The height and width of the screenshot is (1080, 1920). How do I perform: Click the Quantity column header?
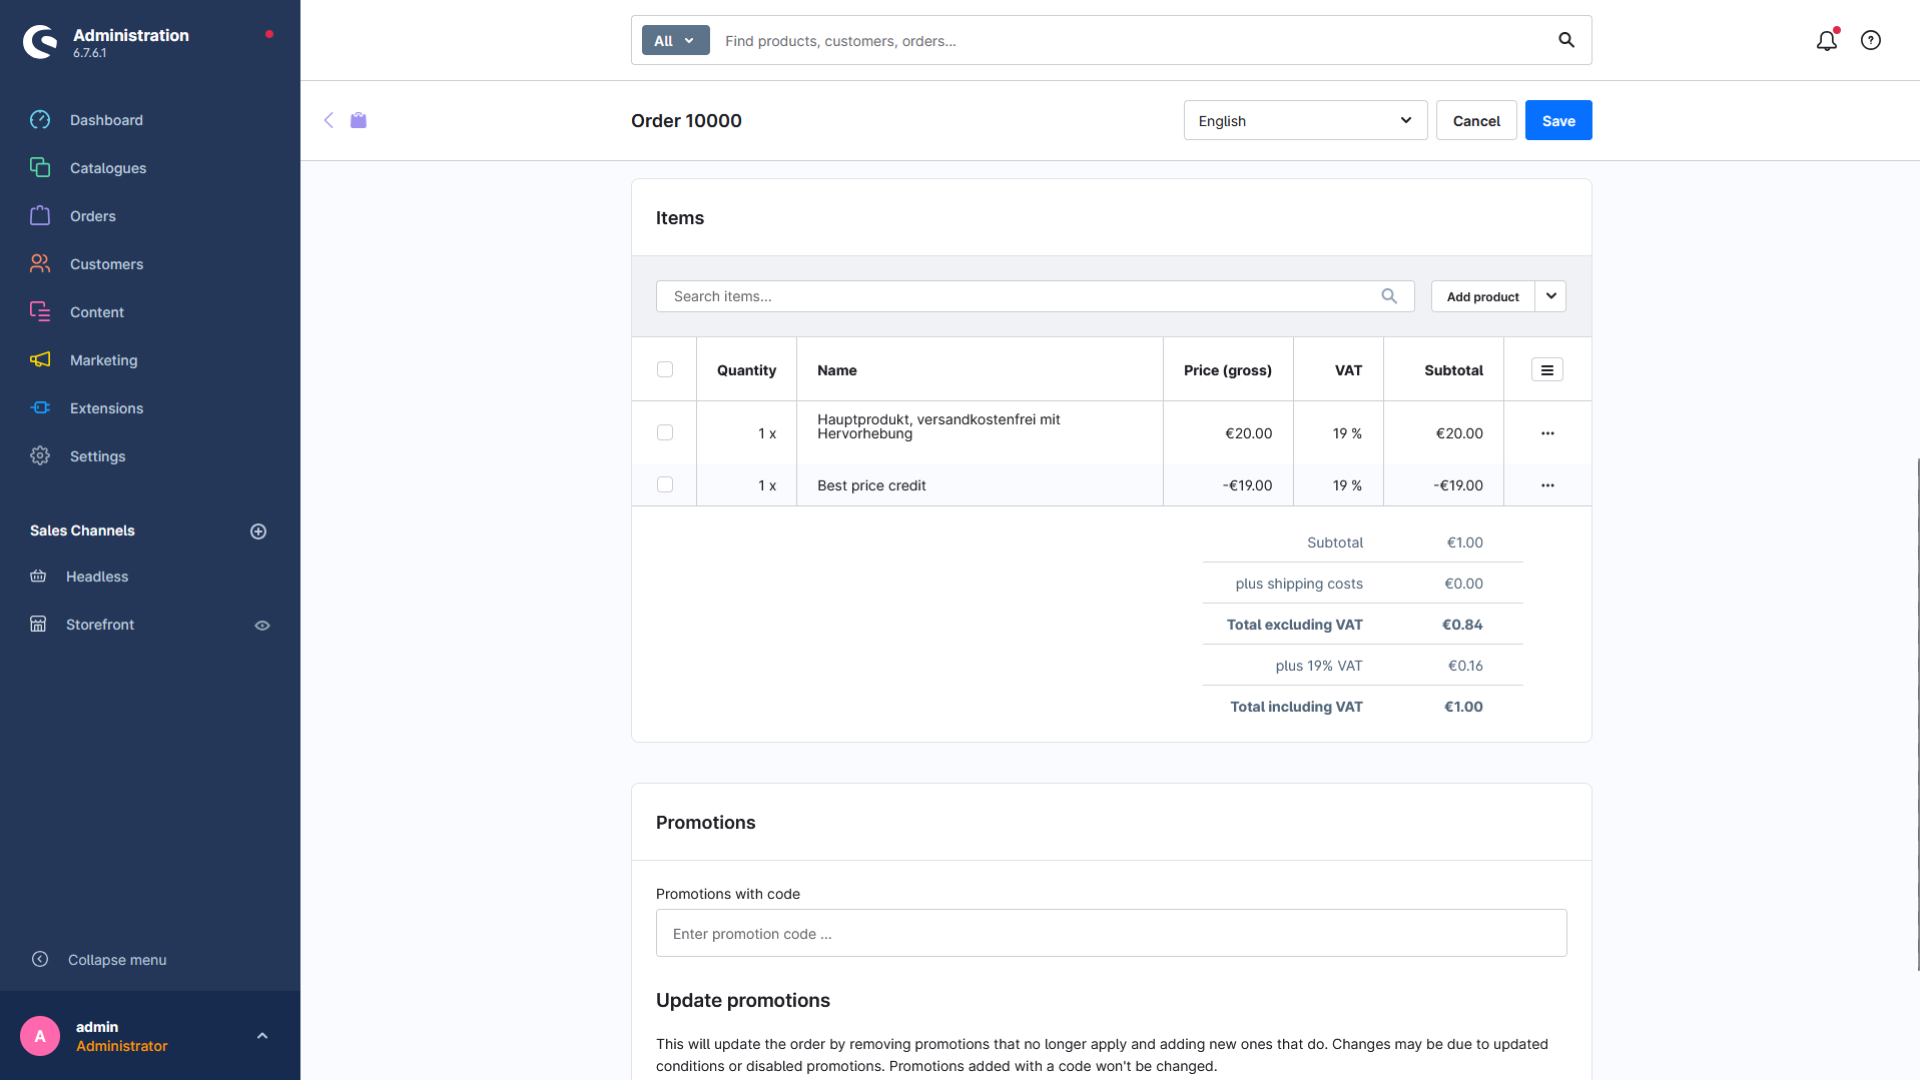pyautogui.click(x=746, y=370)
